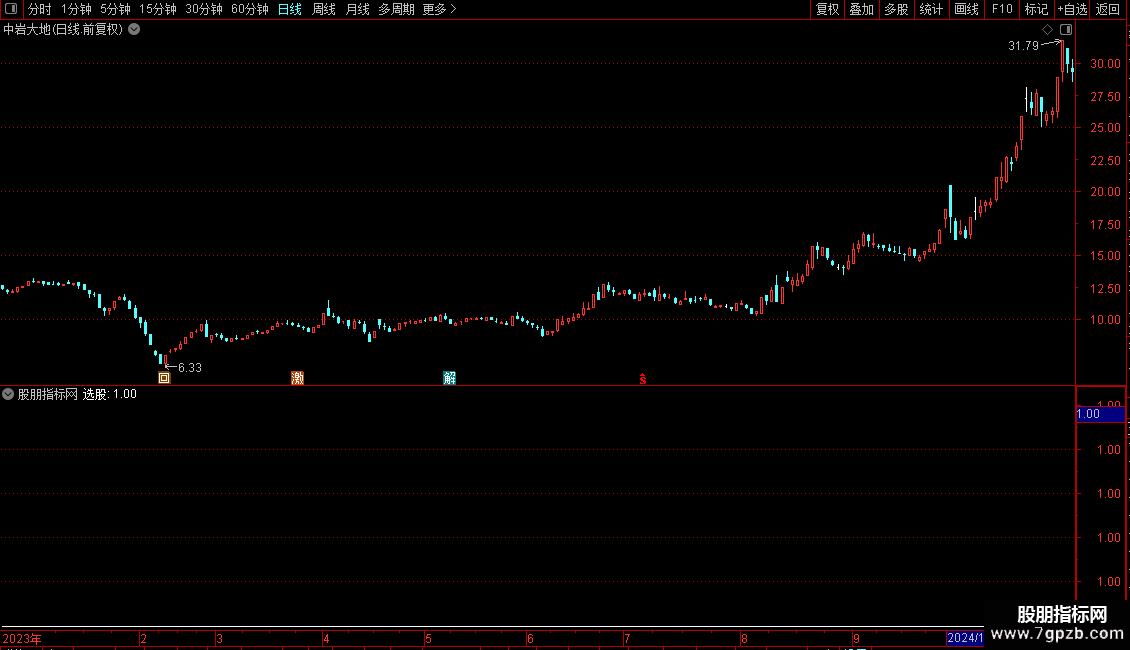Screen dimensions: 1130x650
Task: Open the 统计 statistics button
Action: pyautogui.click(x=930, y=9)
